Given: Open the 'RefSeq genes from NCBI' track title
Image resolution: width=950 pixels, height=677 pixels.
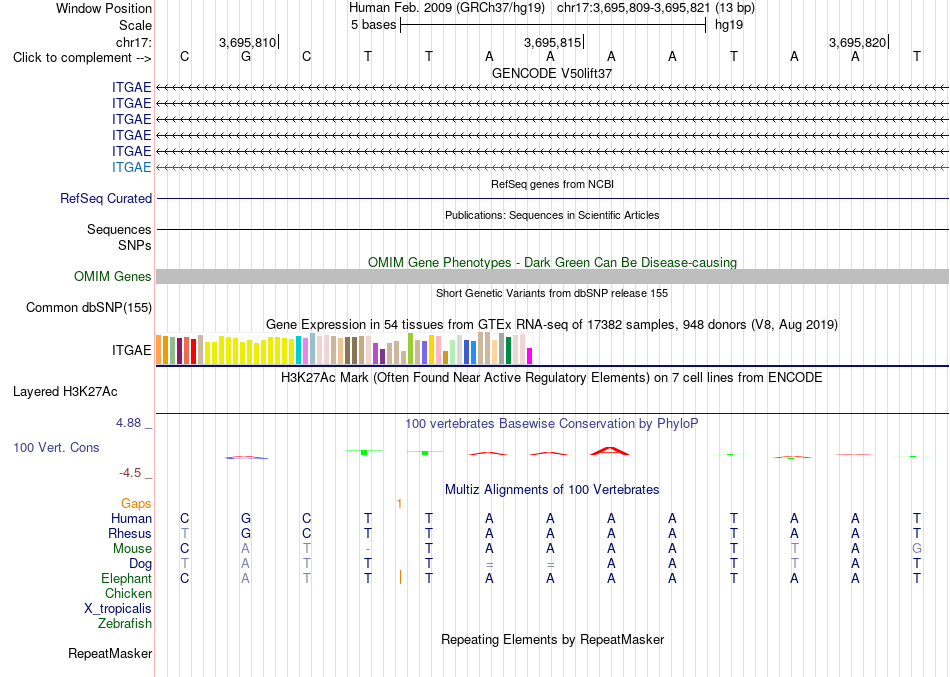Looking at the screenshot, I should point(552,184).
